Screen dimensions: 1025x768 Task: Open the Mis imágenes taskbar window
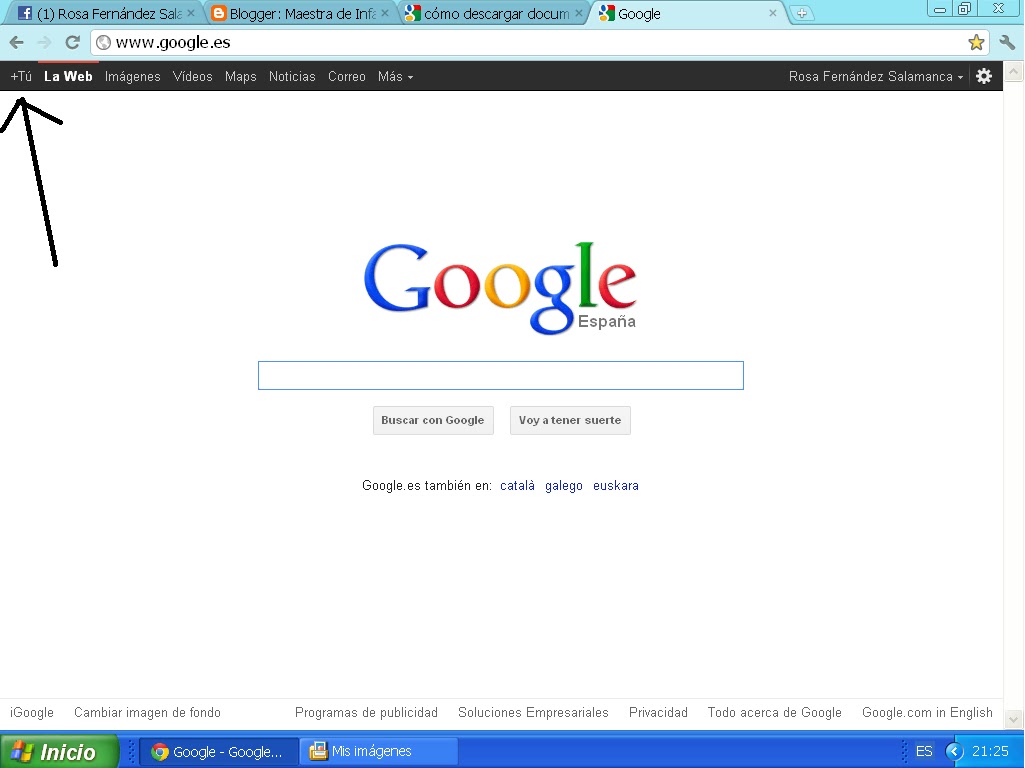click(x=379, y=752)
